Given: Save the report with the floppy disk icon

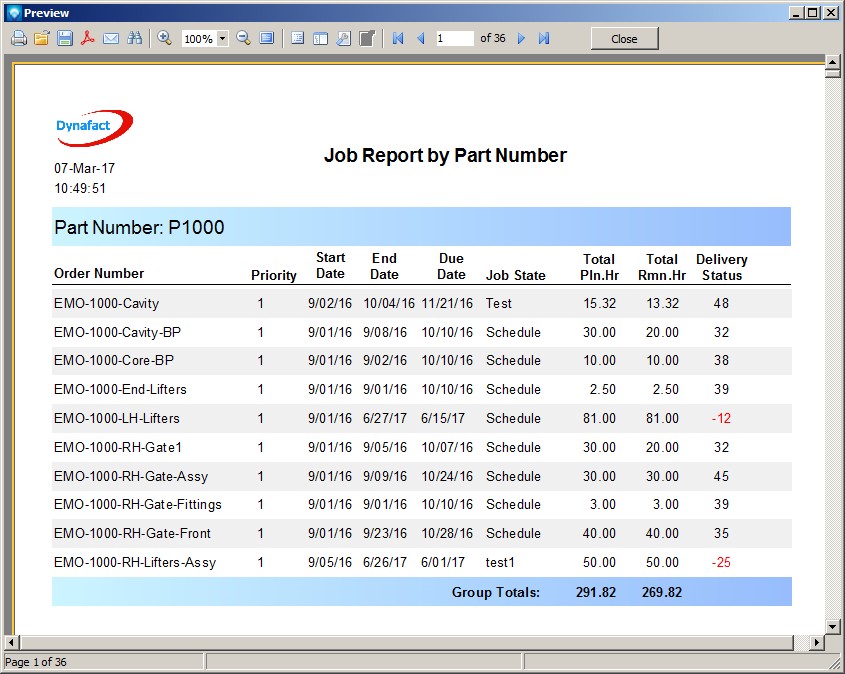Looking at the screenshot, I should [64, 39].
